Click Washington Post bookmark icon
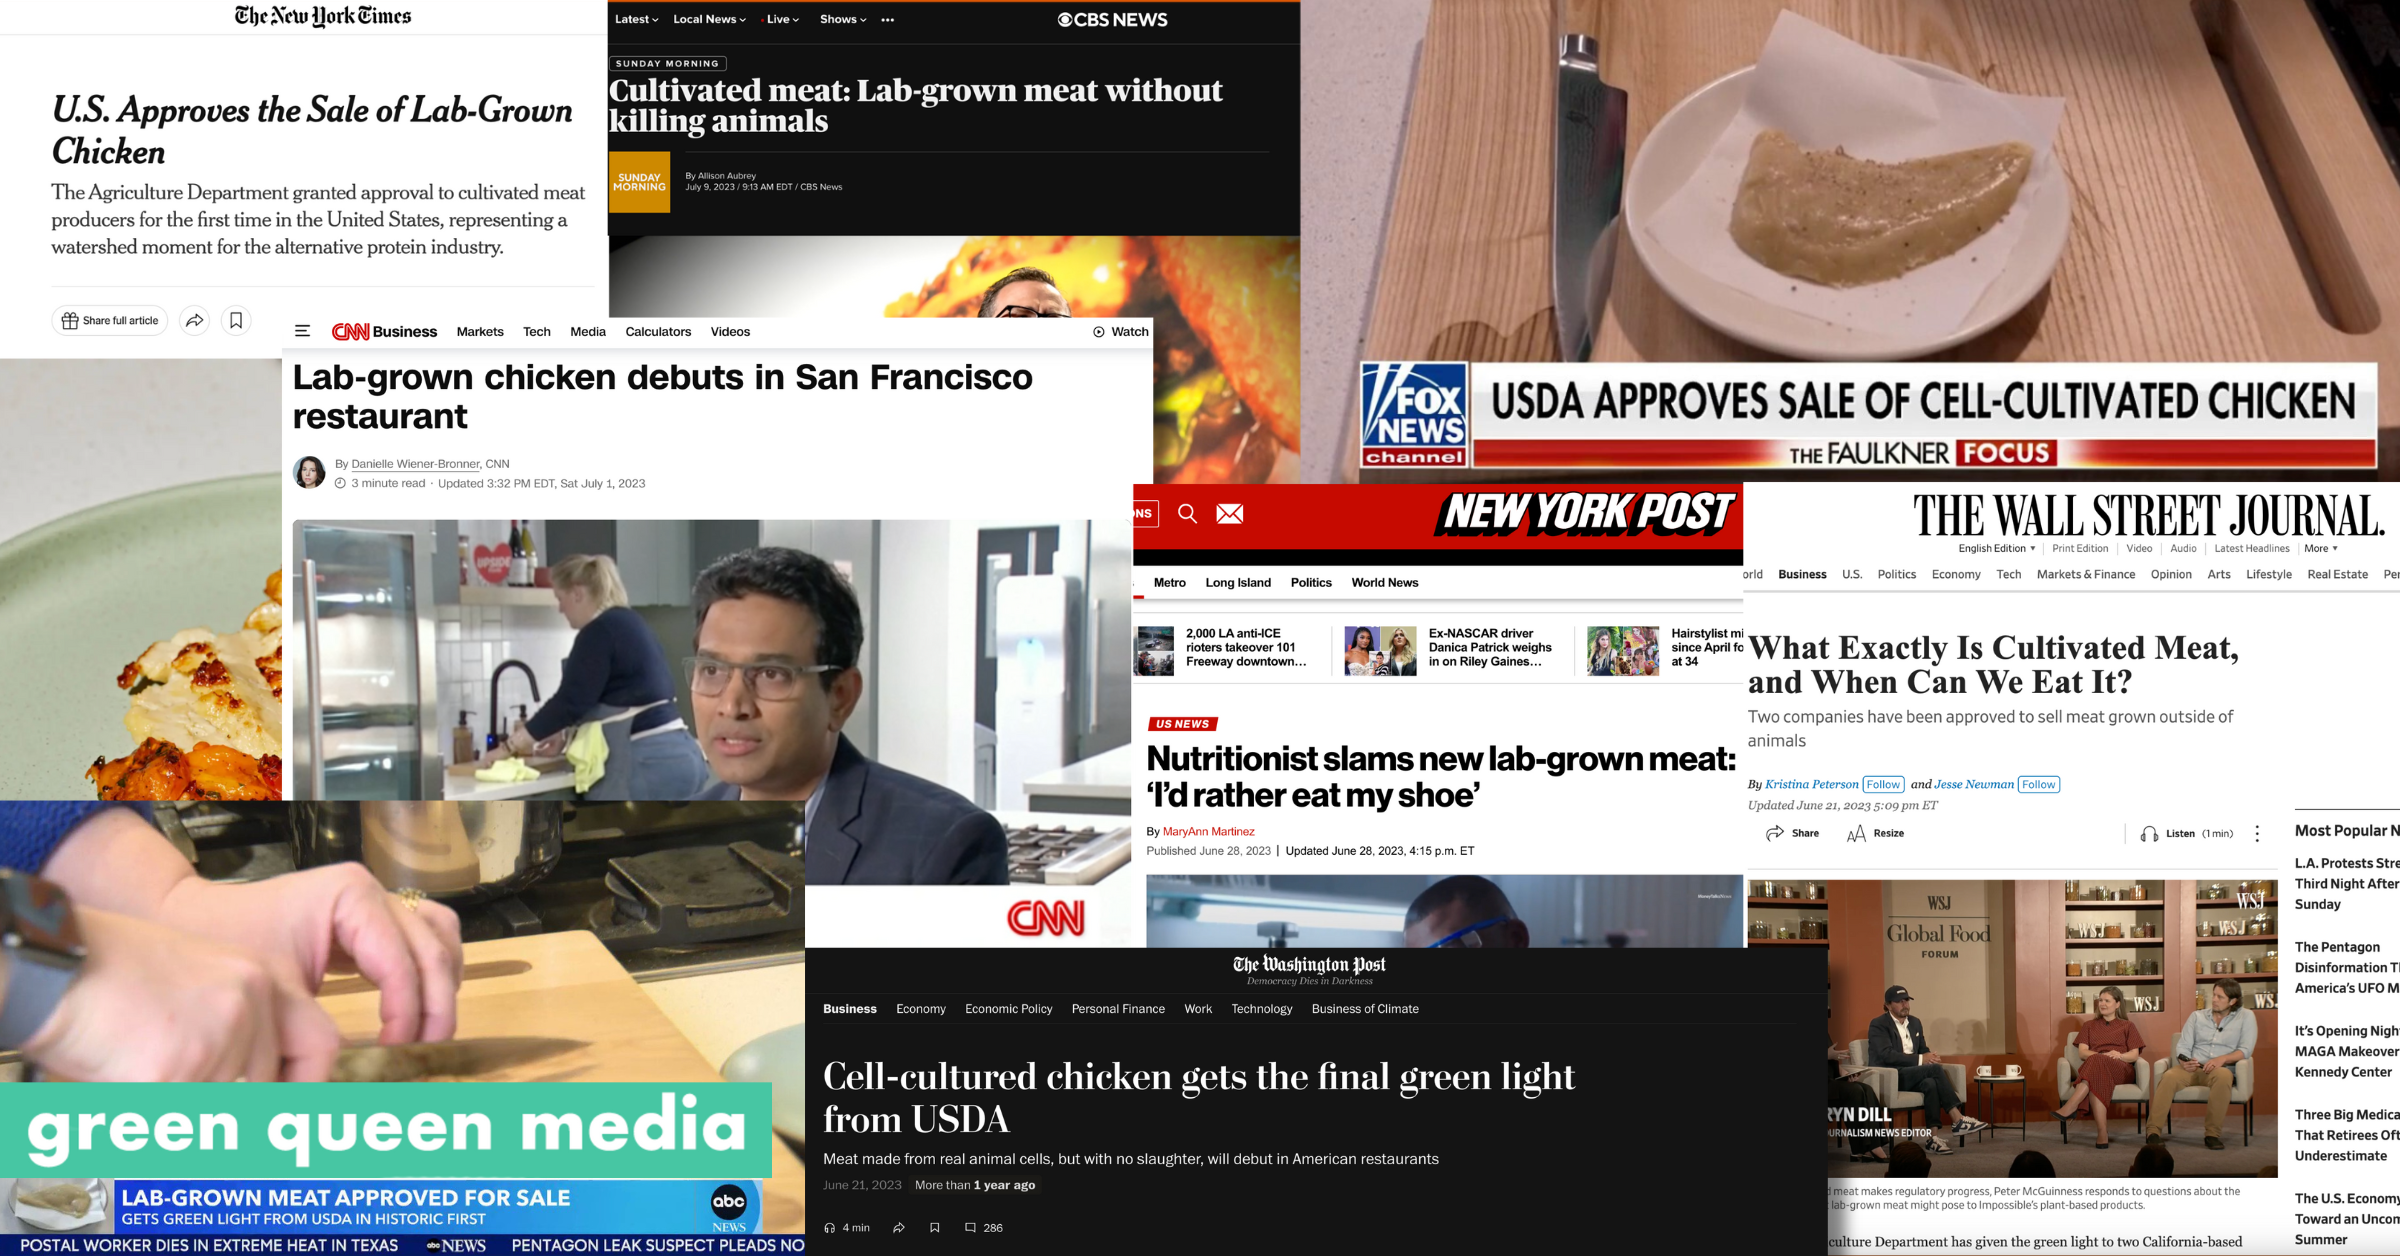This screenshot has height=1256, width=2400. point(934,1227)
